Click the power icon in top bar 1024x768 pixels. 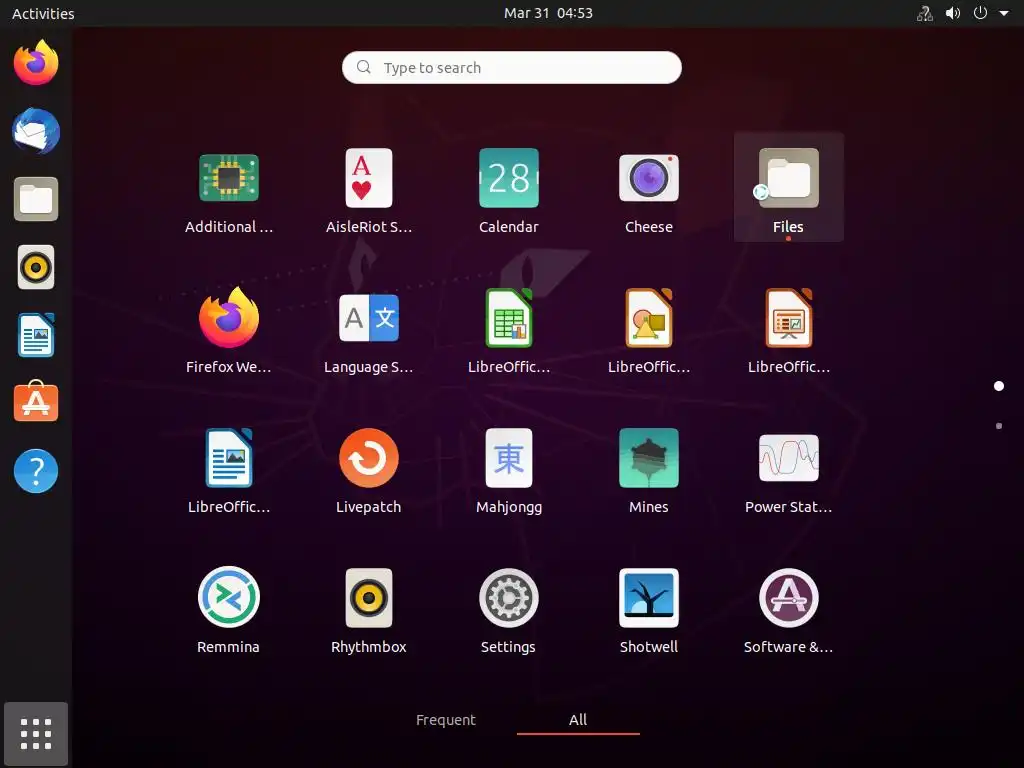click(980, 13)
